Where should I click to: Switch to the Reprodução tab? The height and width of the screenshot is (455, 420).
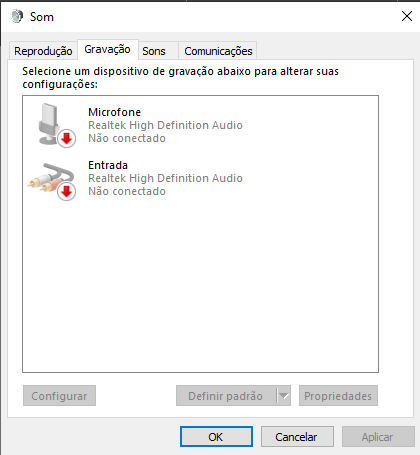pyautogui.click(x=43, y=51)
